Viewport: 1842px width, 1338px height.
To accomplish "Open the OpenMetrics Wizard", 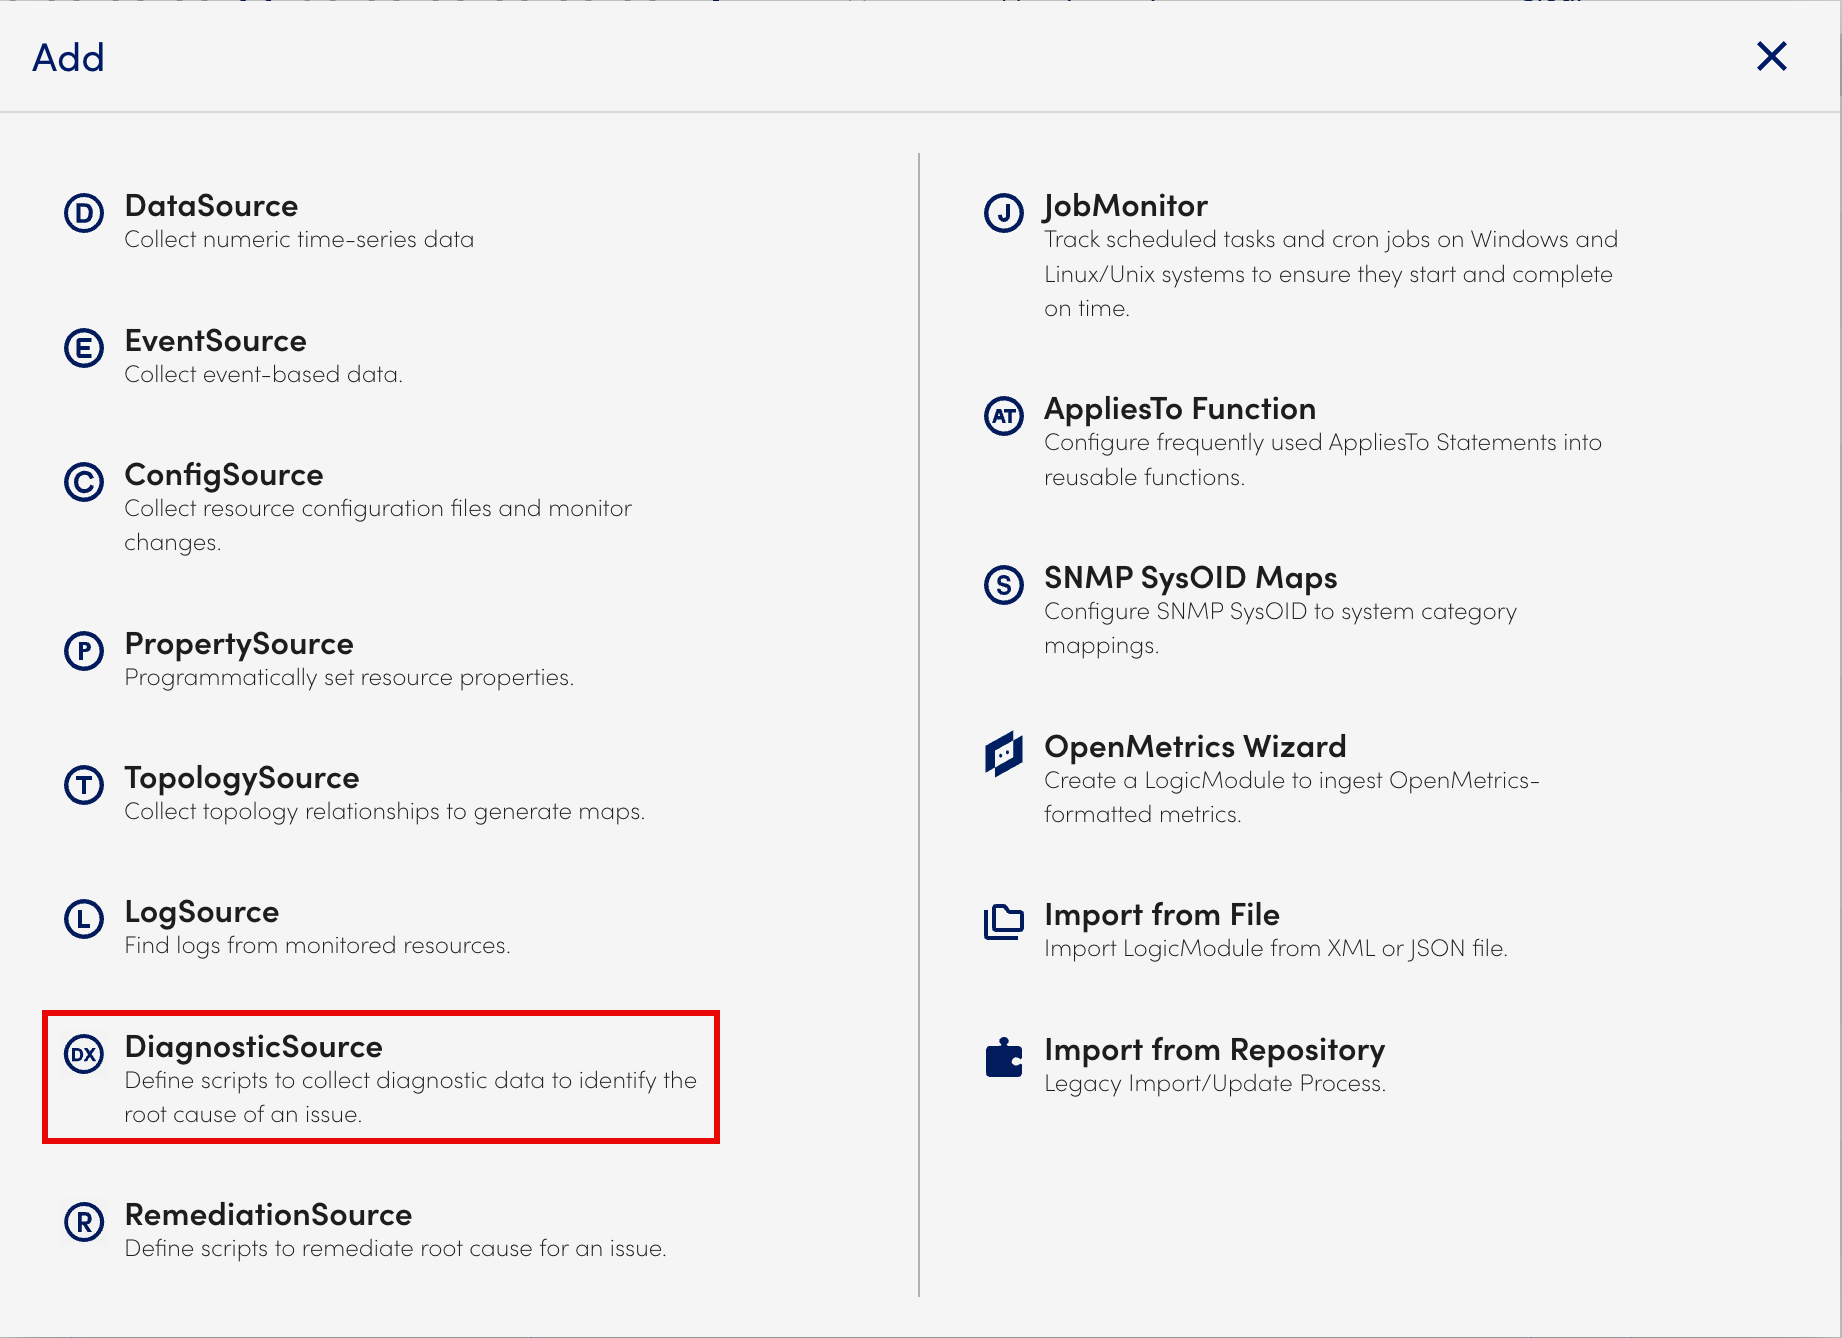I will pos(1194,746).
